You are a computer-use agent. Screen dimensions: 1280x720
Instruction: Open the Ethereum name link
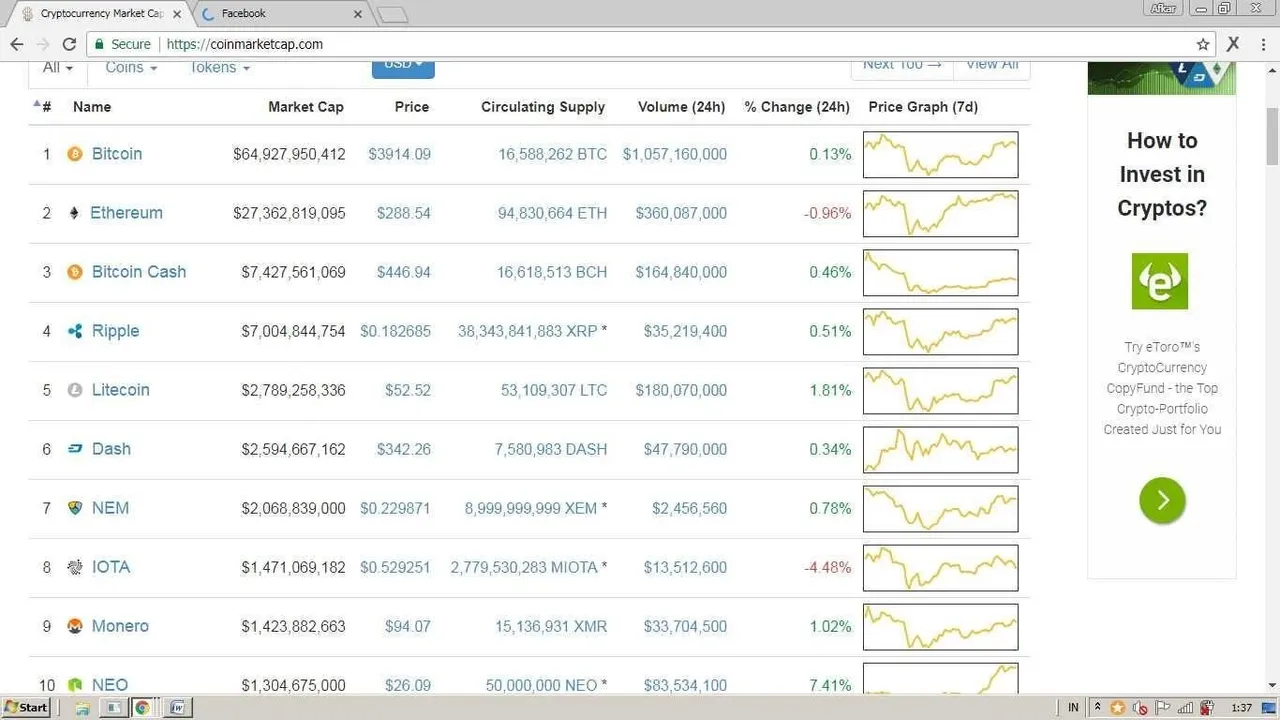(x=126, y=213)
